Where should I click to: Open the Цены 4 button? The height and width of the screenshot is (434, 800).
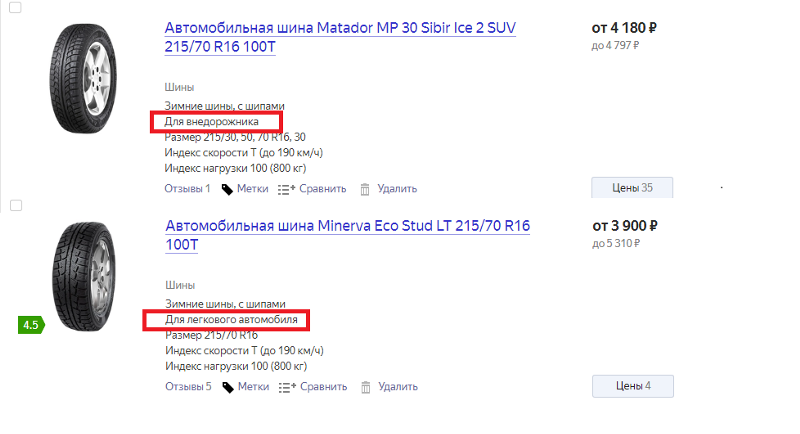[633, 386]
